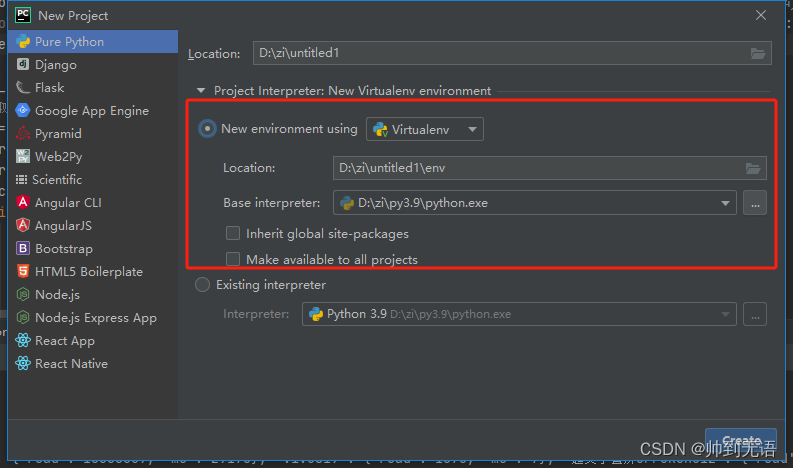Choose the HTML5 Boilerplate project type

pyautogui.click(x=93, y=271)
